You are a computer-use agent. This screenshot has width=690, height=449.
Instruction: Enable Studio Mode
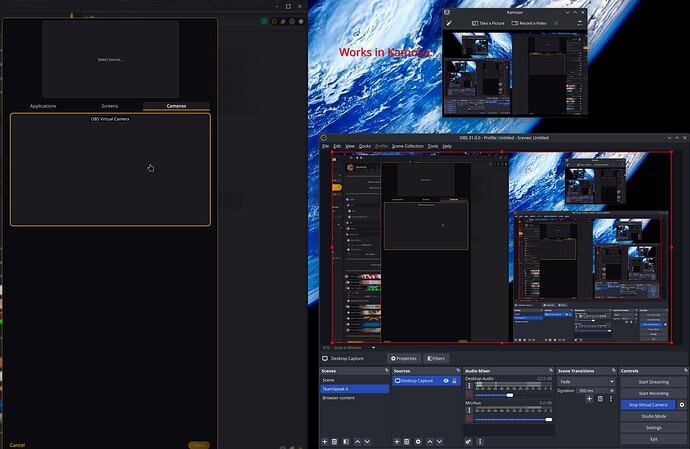653,416
